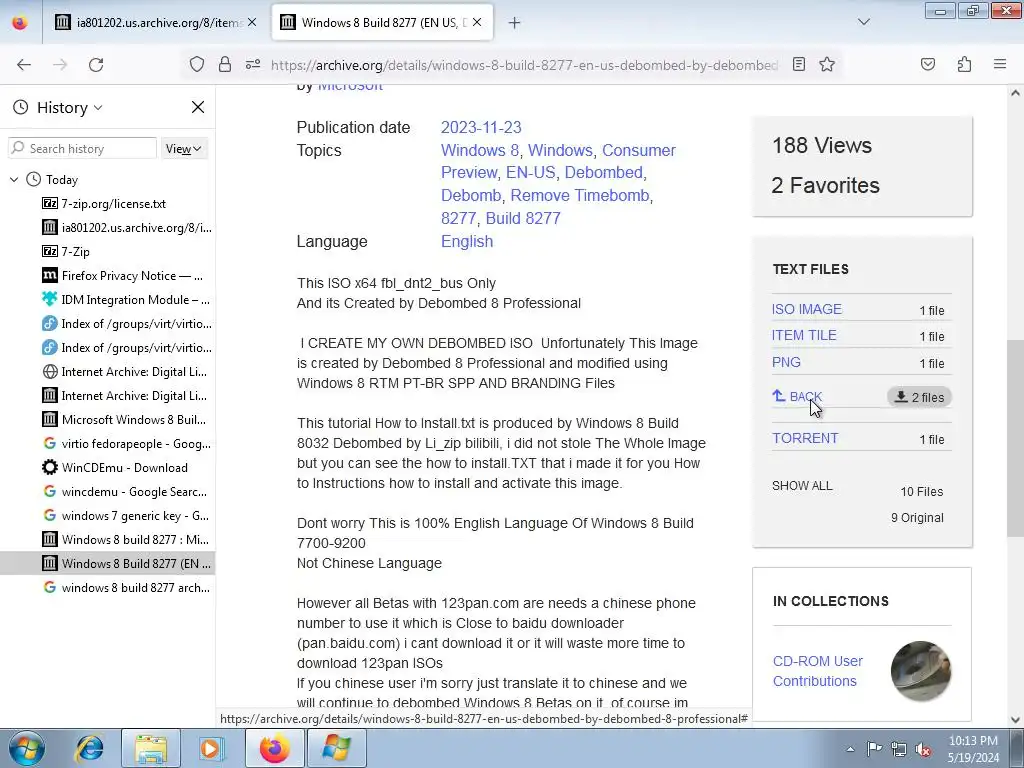Open Windows 8 build 8277 : Mi... history entry

[x=126, y=540]
